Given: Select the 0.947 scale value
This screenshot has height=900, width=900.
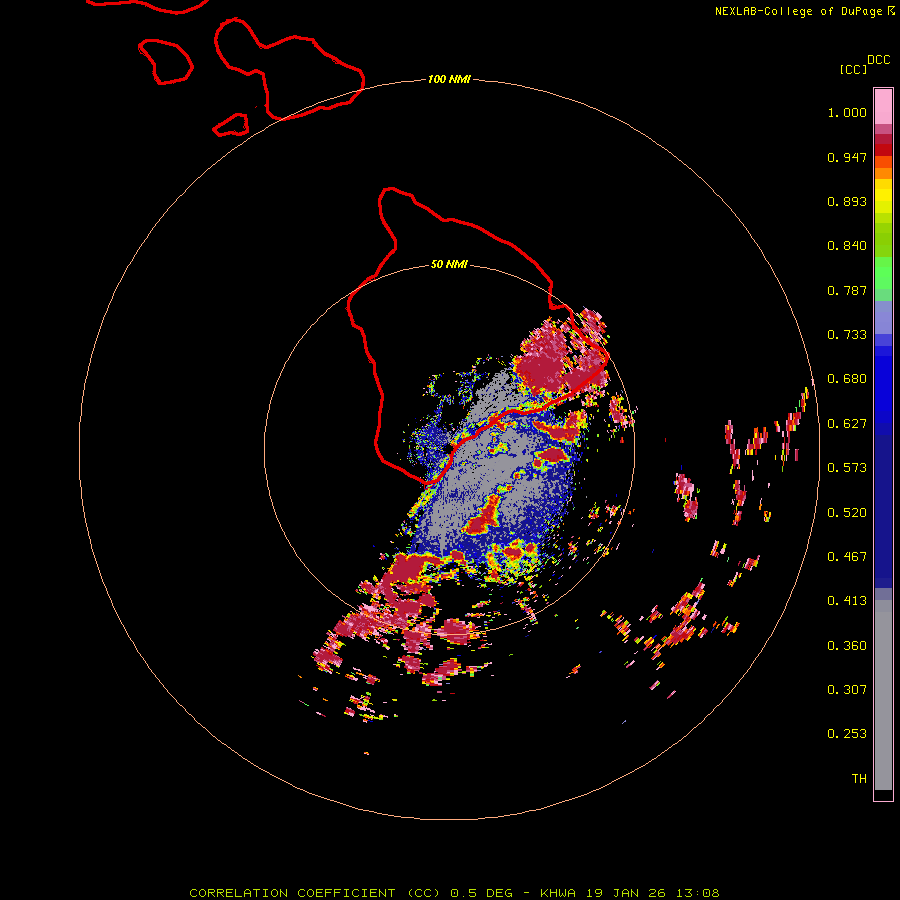Looking at the screenshot, I should coord(847,157).
